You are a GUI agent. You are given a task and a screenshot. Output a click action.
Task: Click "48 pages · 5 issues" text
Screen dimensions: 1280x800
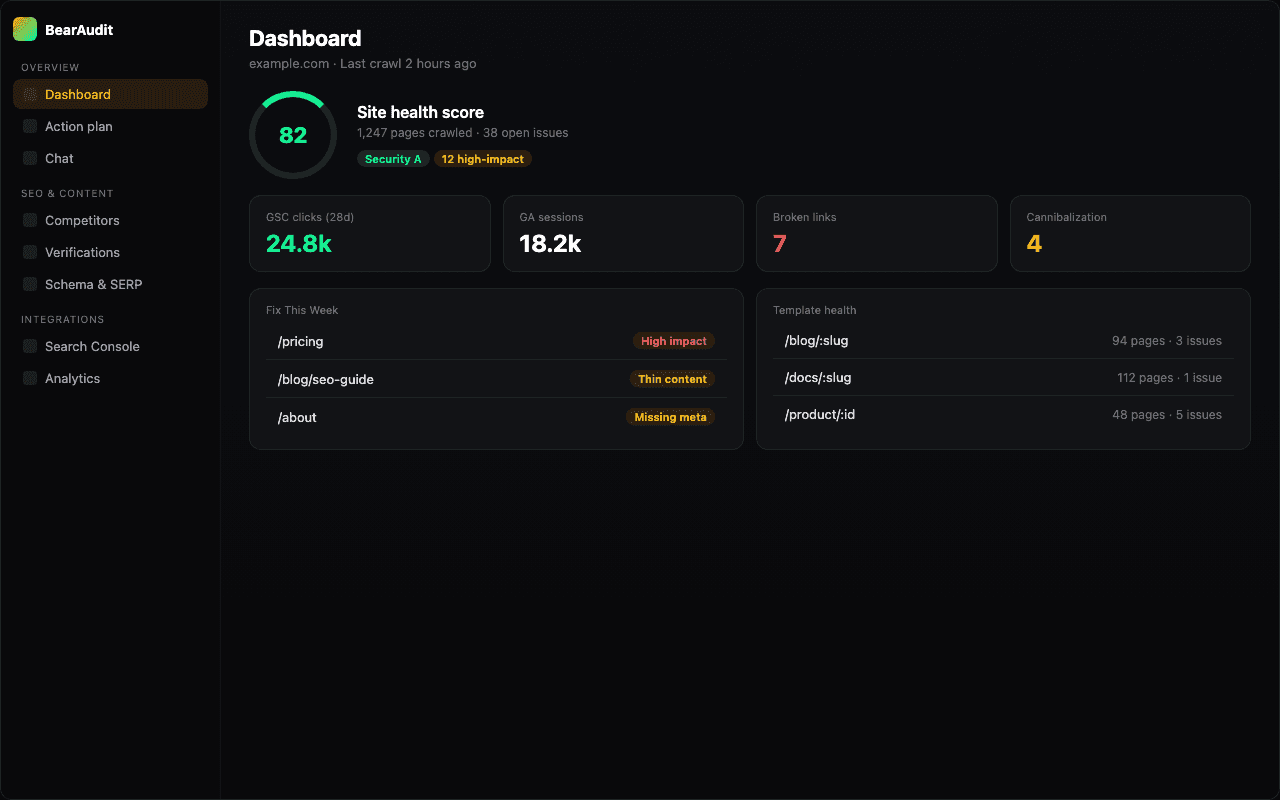point(1167,415)
